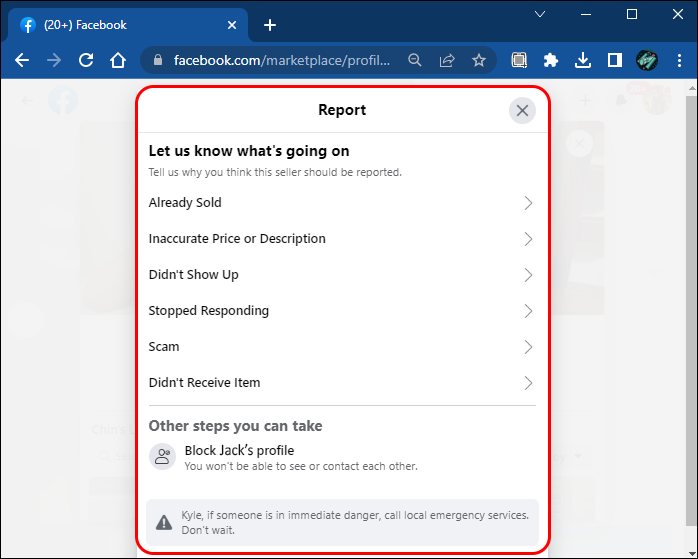Open the extensions puzzle icon
This screenshot has height=559, width=698.
550,60
